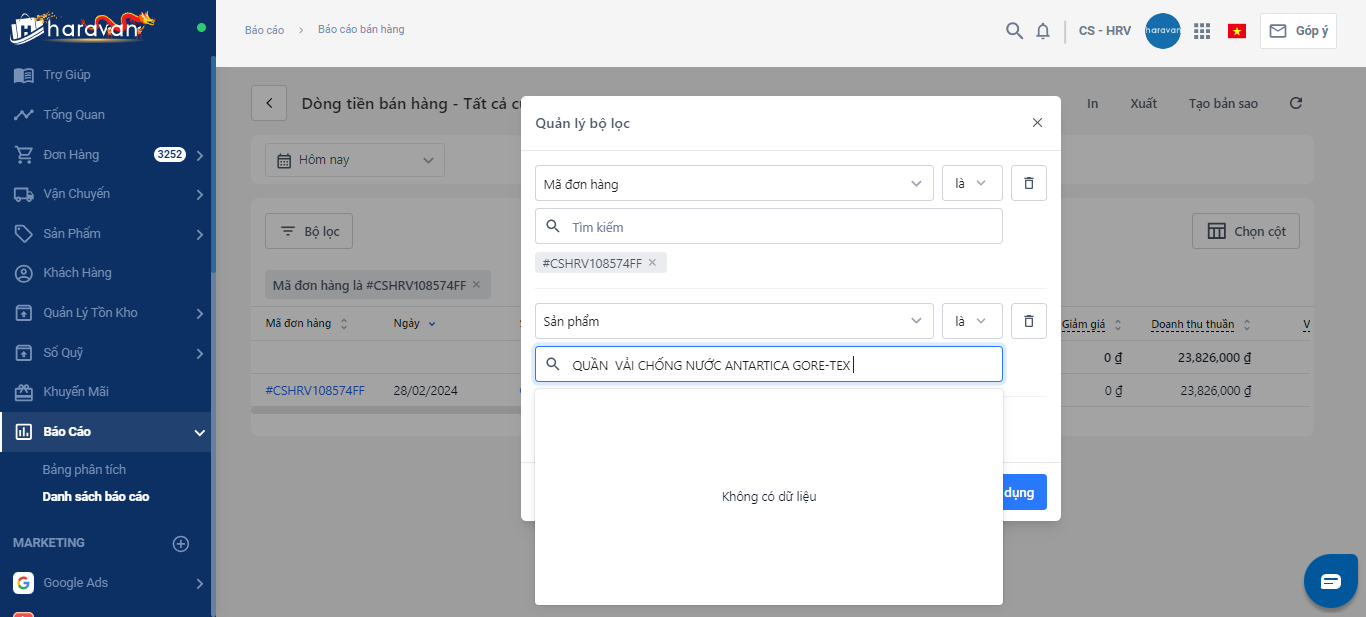
Task: Click the refresh report icon
Action: point(1296,103)
